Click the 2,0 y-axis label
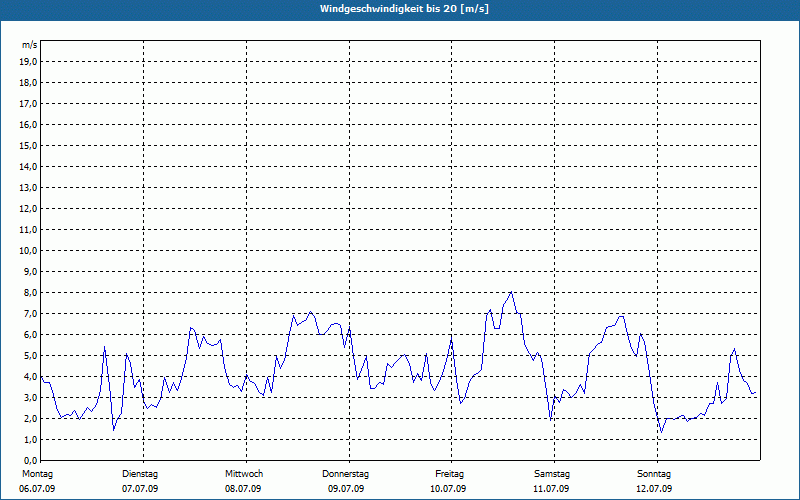Viewport: 800px width, 500px height. [31, 419]
